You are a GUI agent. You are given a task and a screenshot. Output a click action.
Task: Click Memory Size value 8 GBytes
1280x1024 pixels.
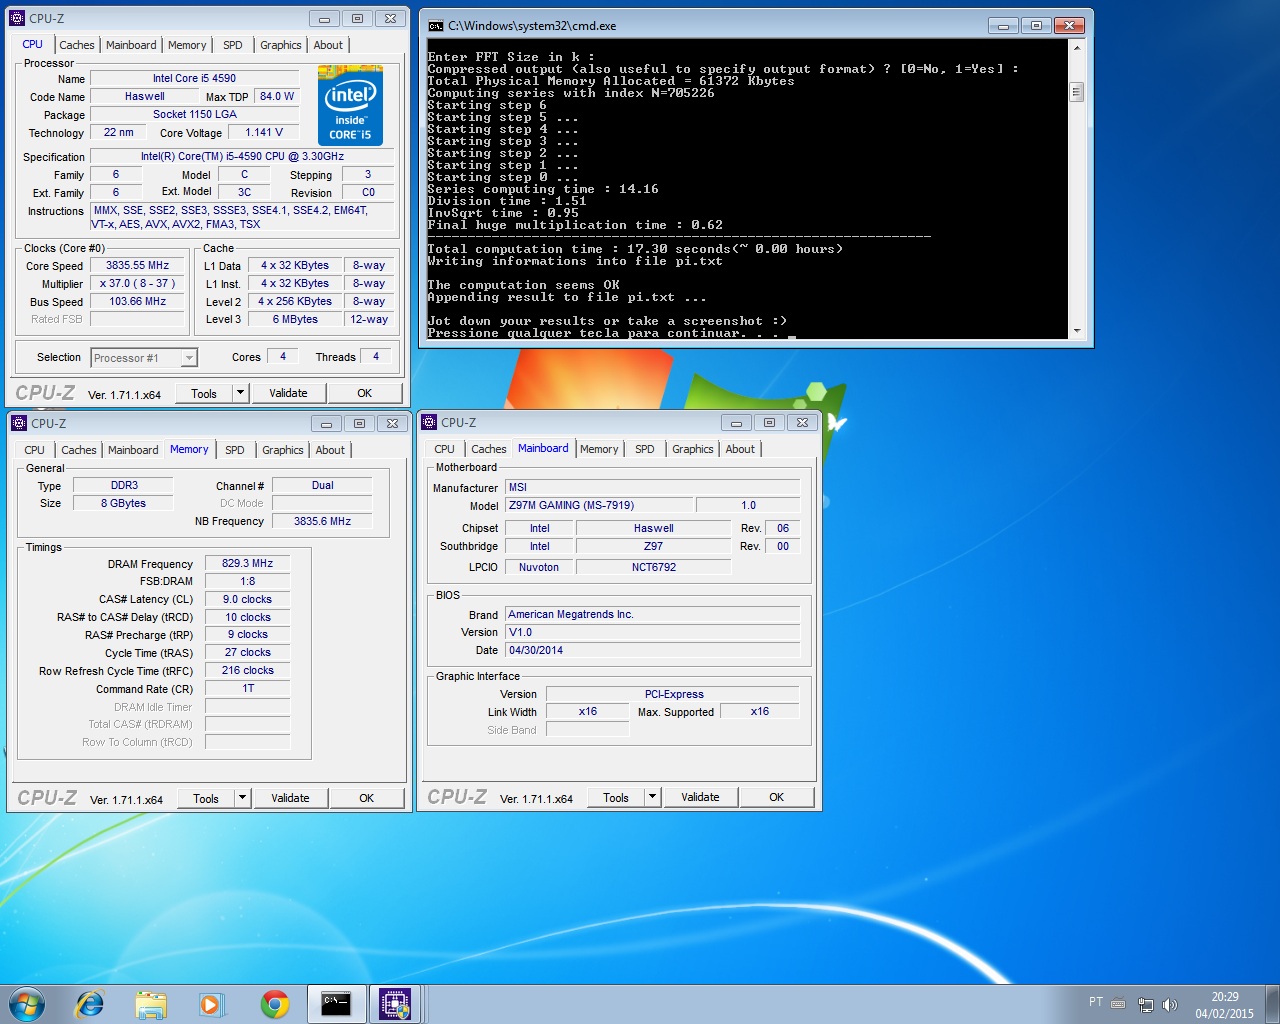coord(123,503)
